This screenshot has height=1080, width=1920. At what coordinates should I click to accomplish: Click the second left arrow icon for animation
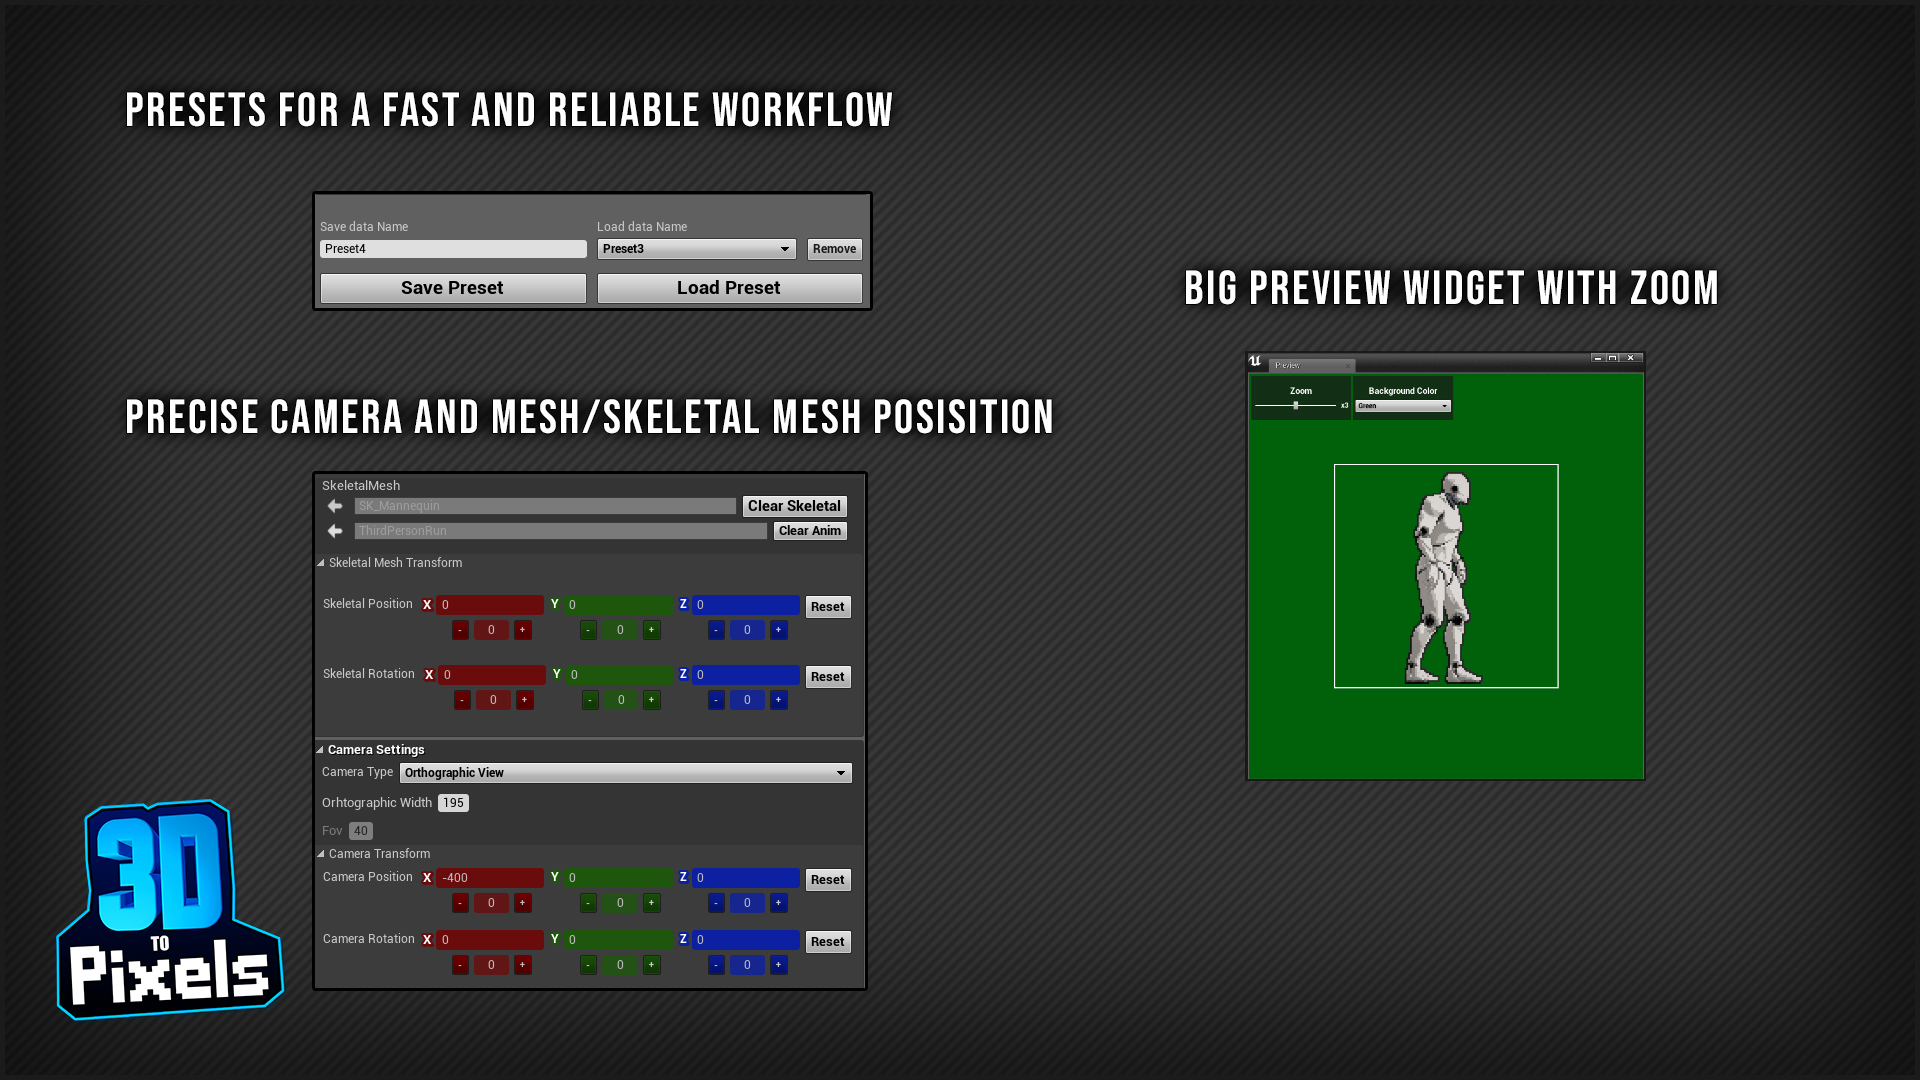[336, 530]
